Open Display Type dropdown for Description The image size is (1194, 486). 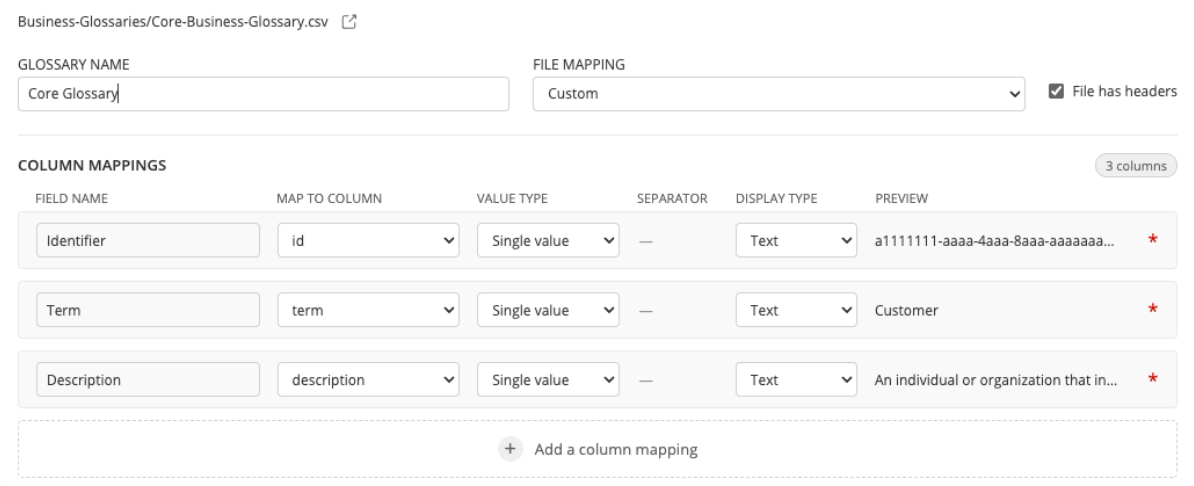click(796, 380)
